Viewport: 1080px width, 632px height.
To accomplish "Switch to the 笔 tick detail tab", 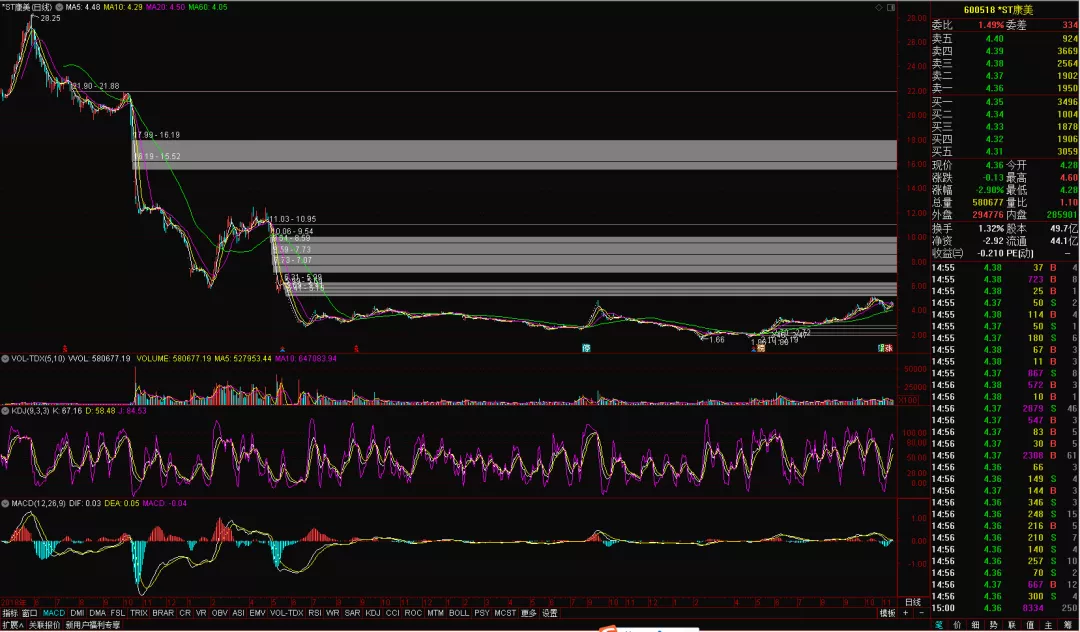I will coord(939,624).
